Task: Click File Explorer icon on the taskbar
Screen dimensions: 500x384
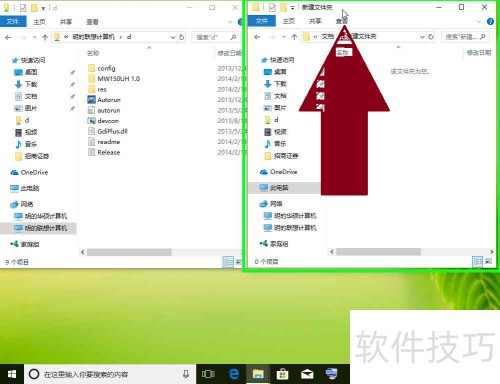Action: [x=258, y=374]
